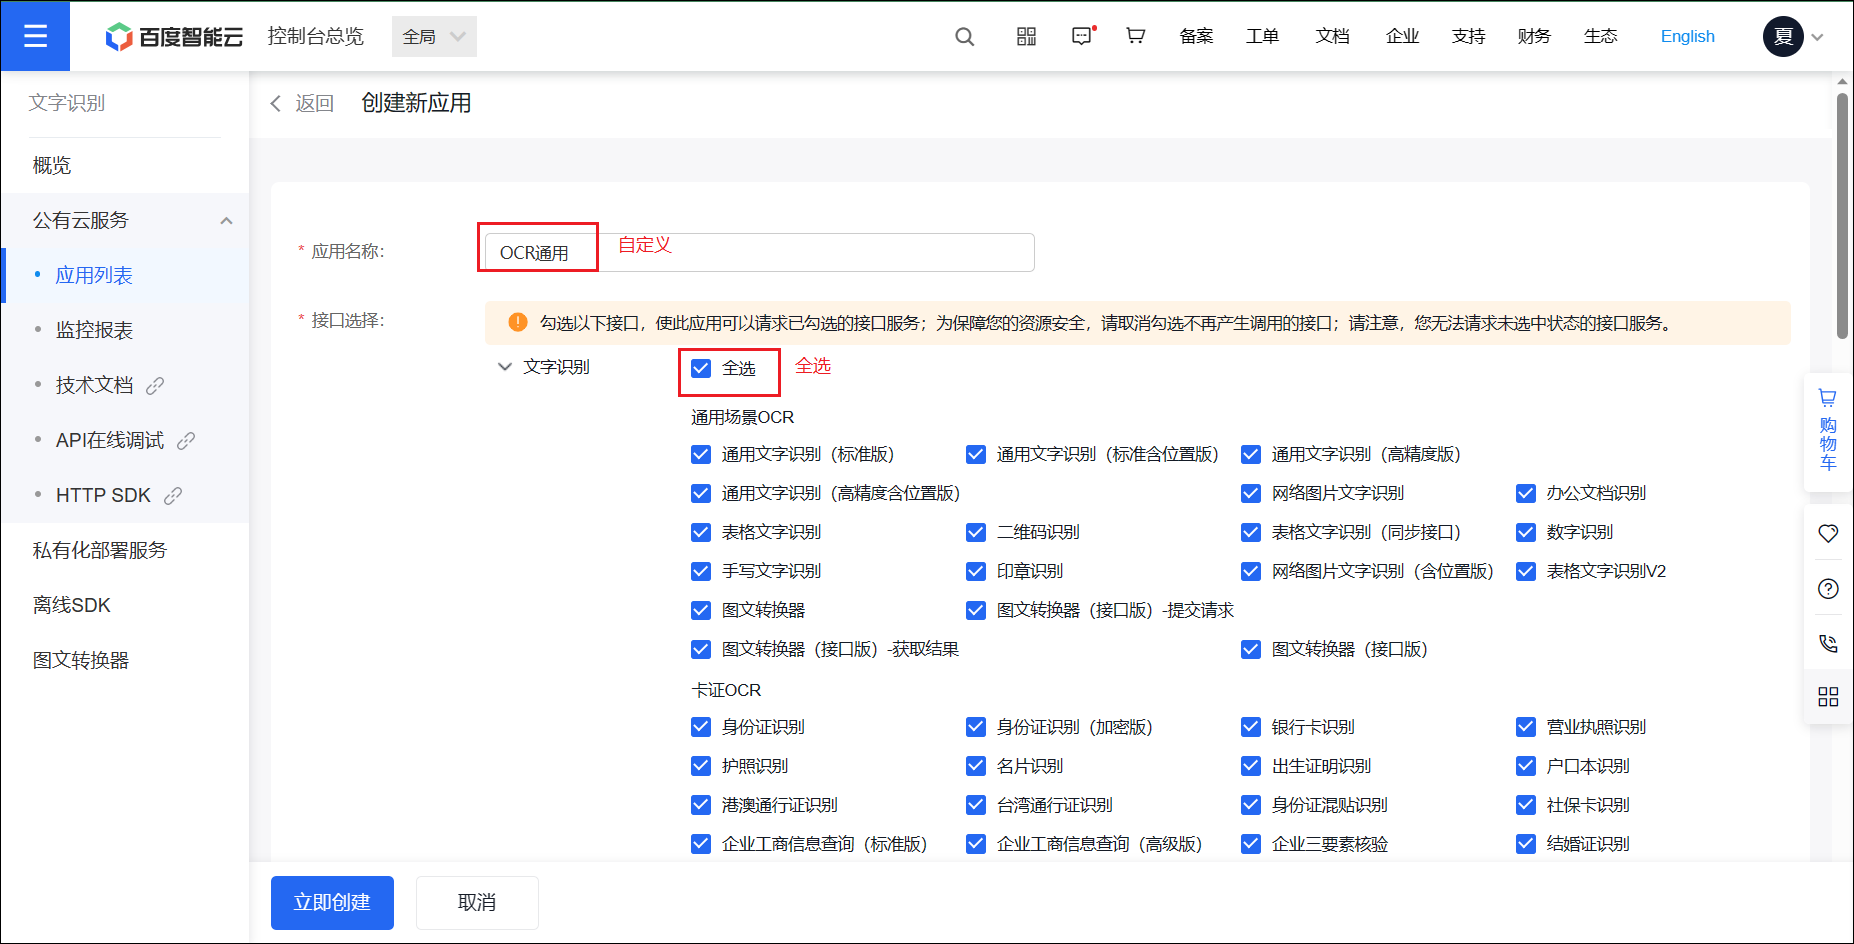Open the 监控报表 sidebar item
Image resolution: width=1854 pixels, height=944 pixels.
coord(94,330)
